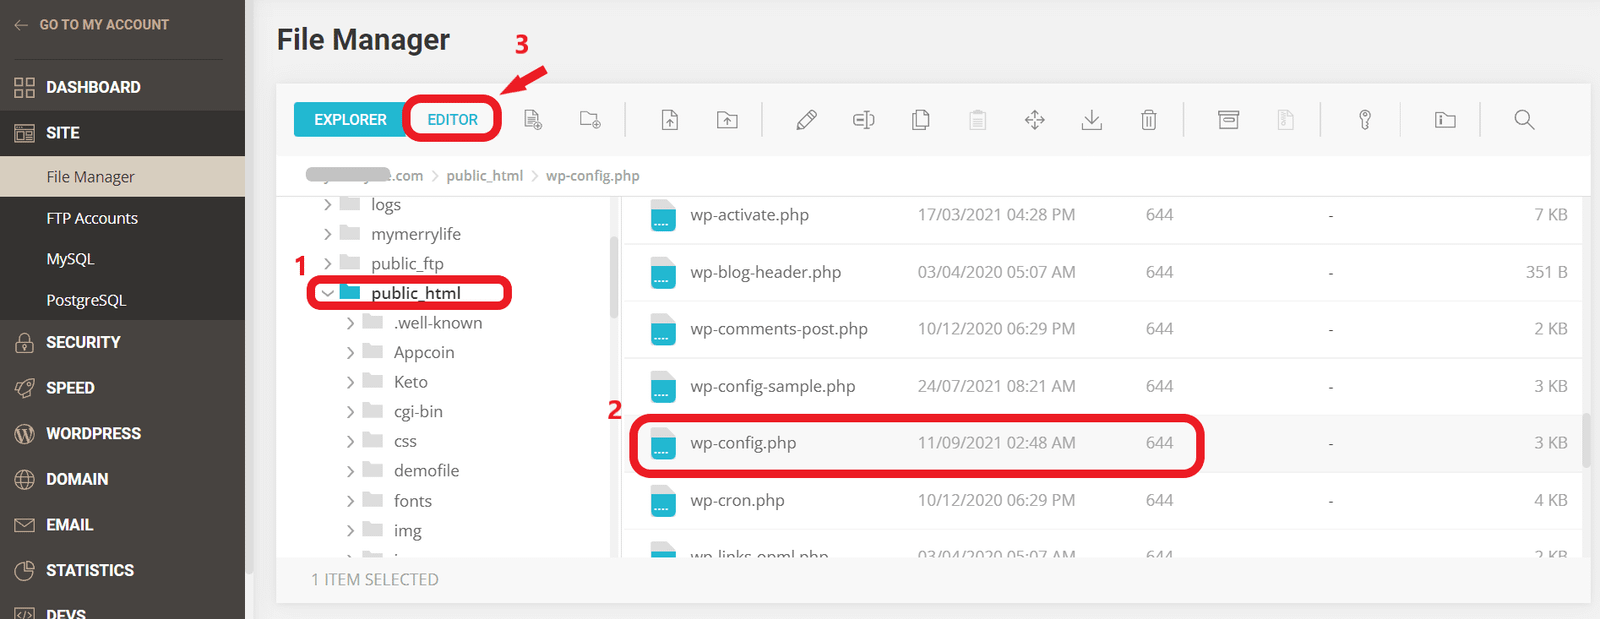Click the File Upload toolbar icon

click(x=670, y=120)
